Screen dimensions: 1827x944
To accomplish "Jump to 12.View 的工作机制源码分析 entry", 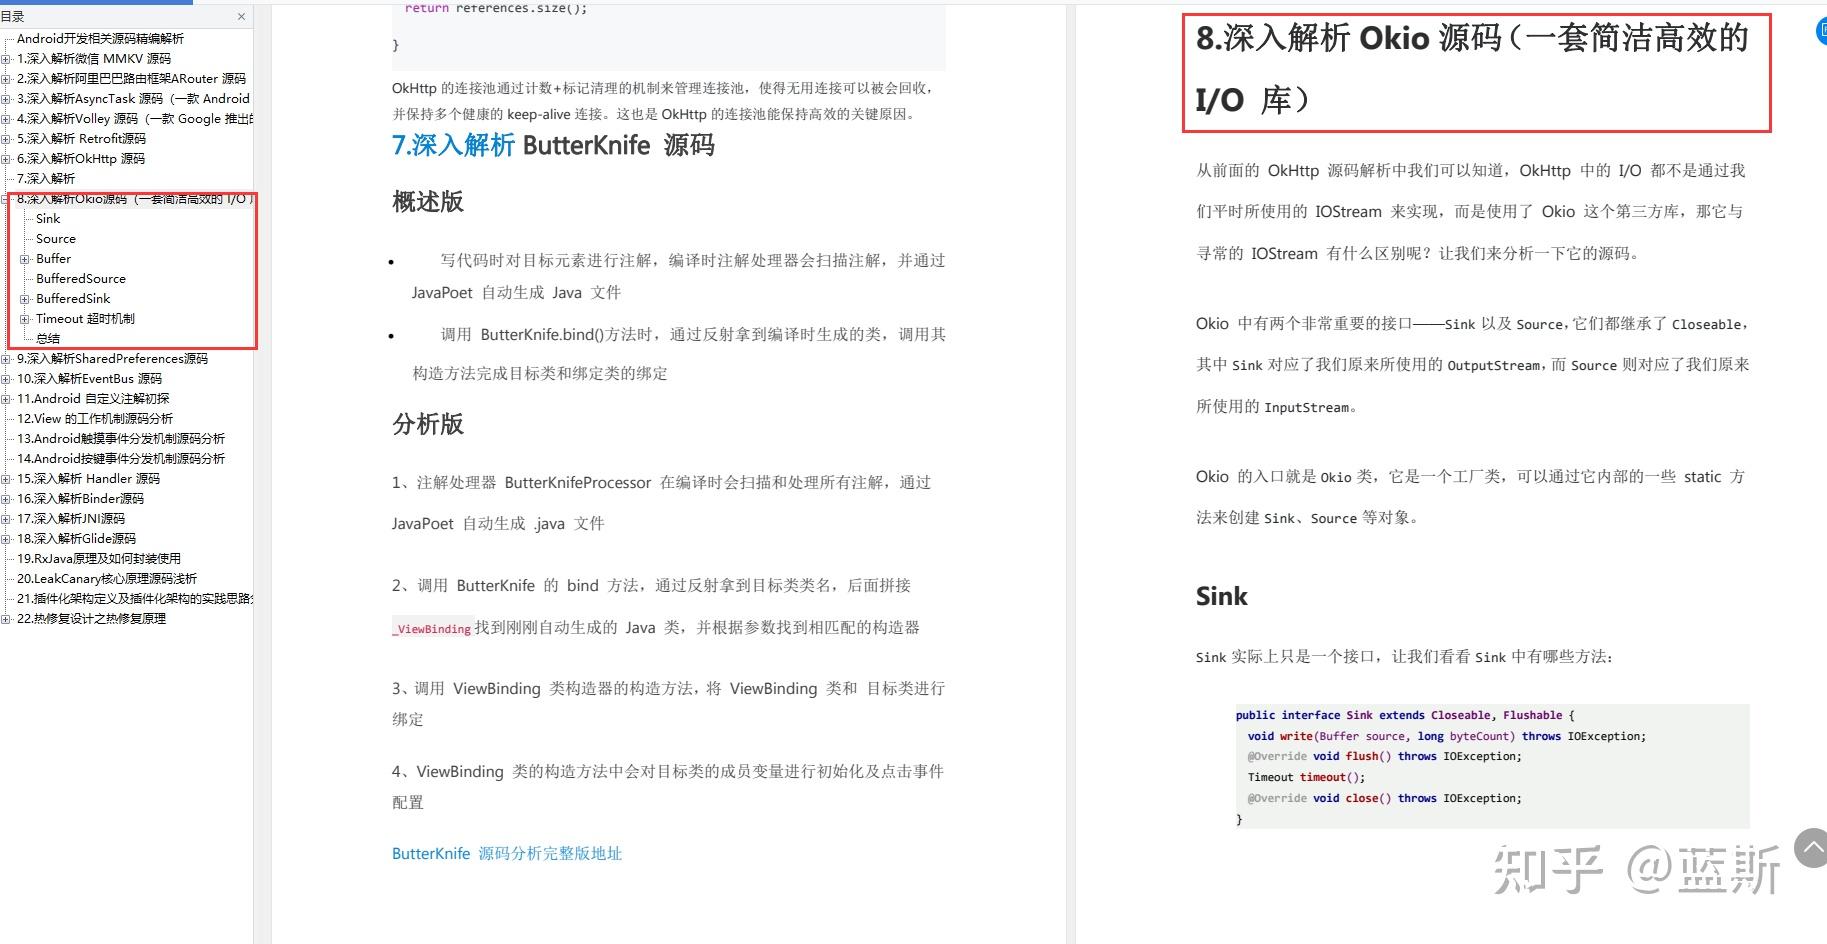I will 95,419.
